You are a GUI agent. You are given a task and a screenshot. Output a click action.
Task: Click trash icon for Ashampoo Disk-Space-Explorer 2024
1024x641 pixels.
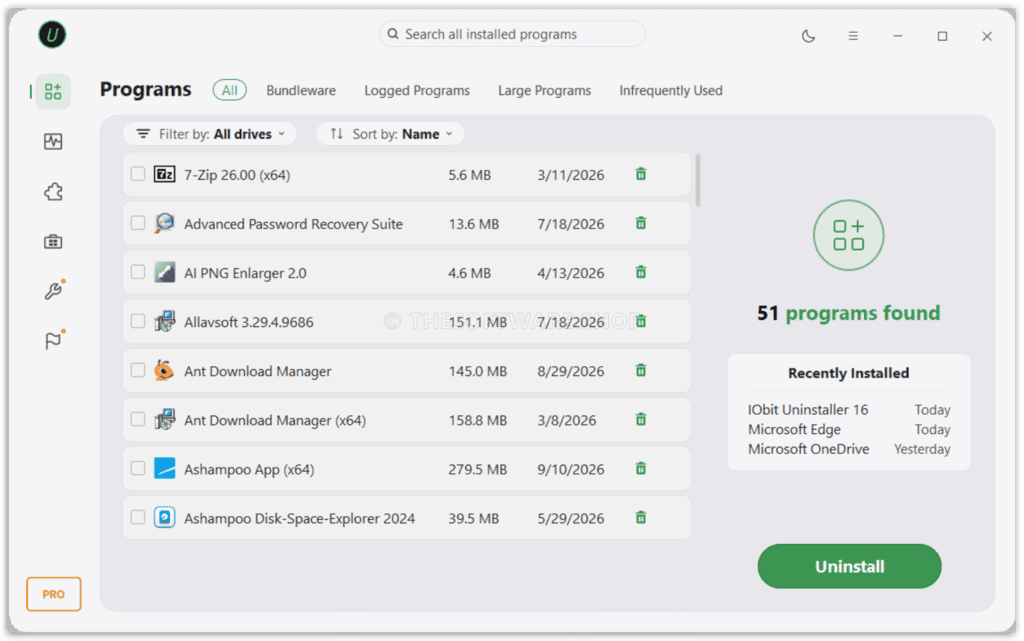(x=641, y=517)
